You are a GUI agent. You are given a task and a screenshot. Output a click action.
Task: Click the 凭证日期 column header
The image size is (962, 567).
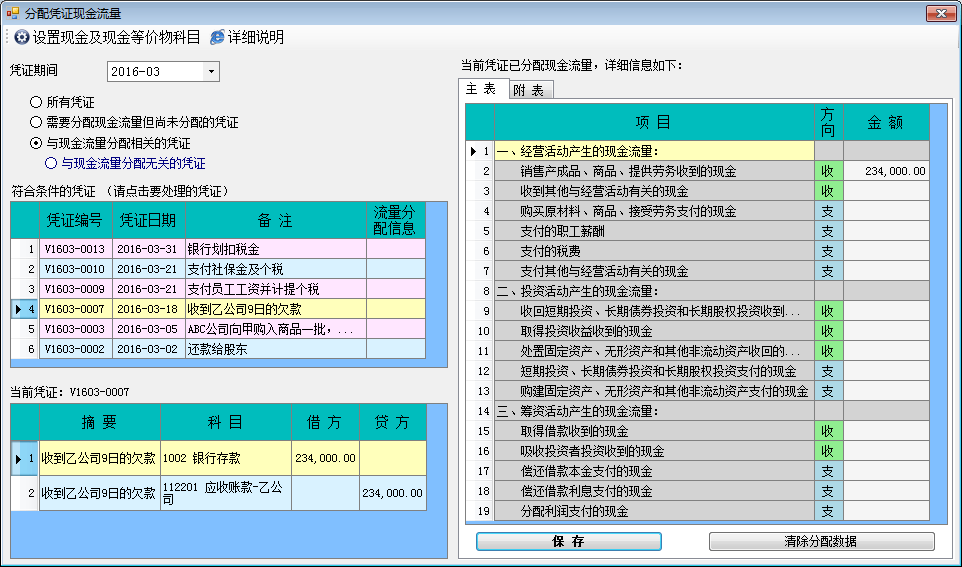(148, 221)
